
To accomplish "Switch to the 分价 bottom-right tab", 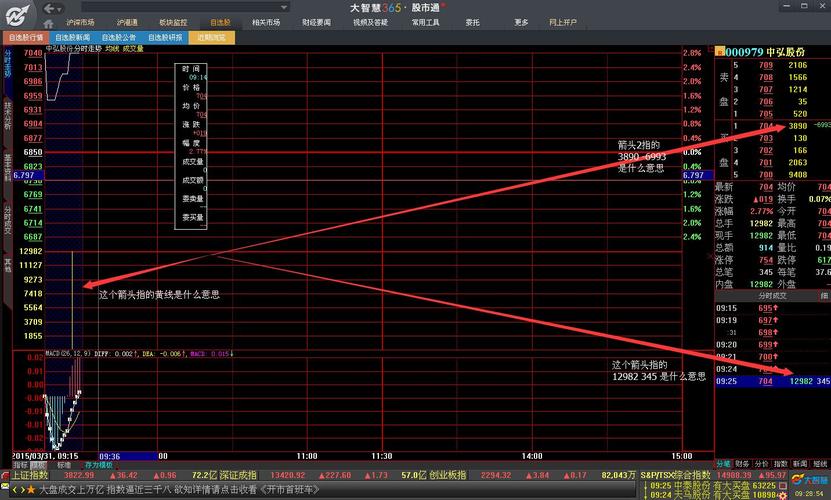I will point(762,464).
